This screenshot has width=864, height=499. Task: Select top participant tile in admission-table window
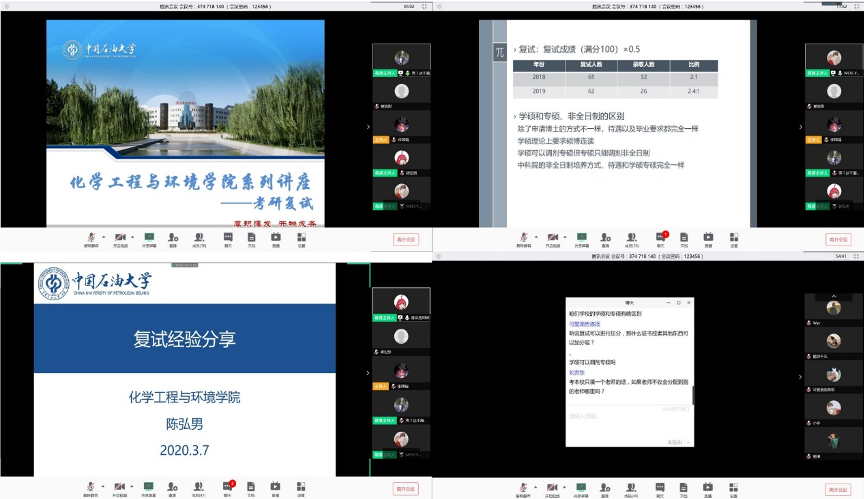pos(834,60)
